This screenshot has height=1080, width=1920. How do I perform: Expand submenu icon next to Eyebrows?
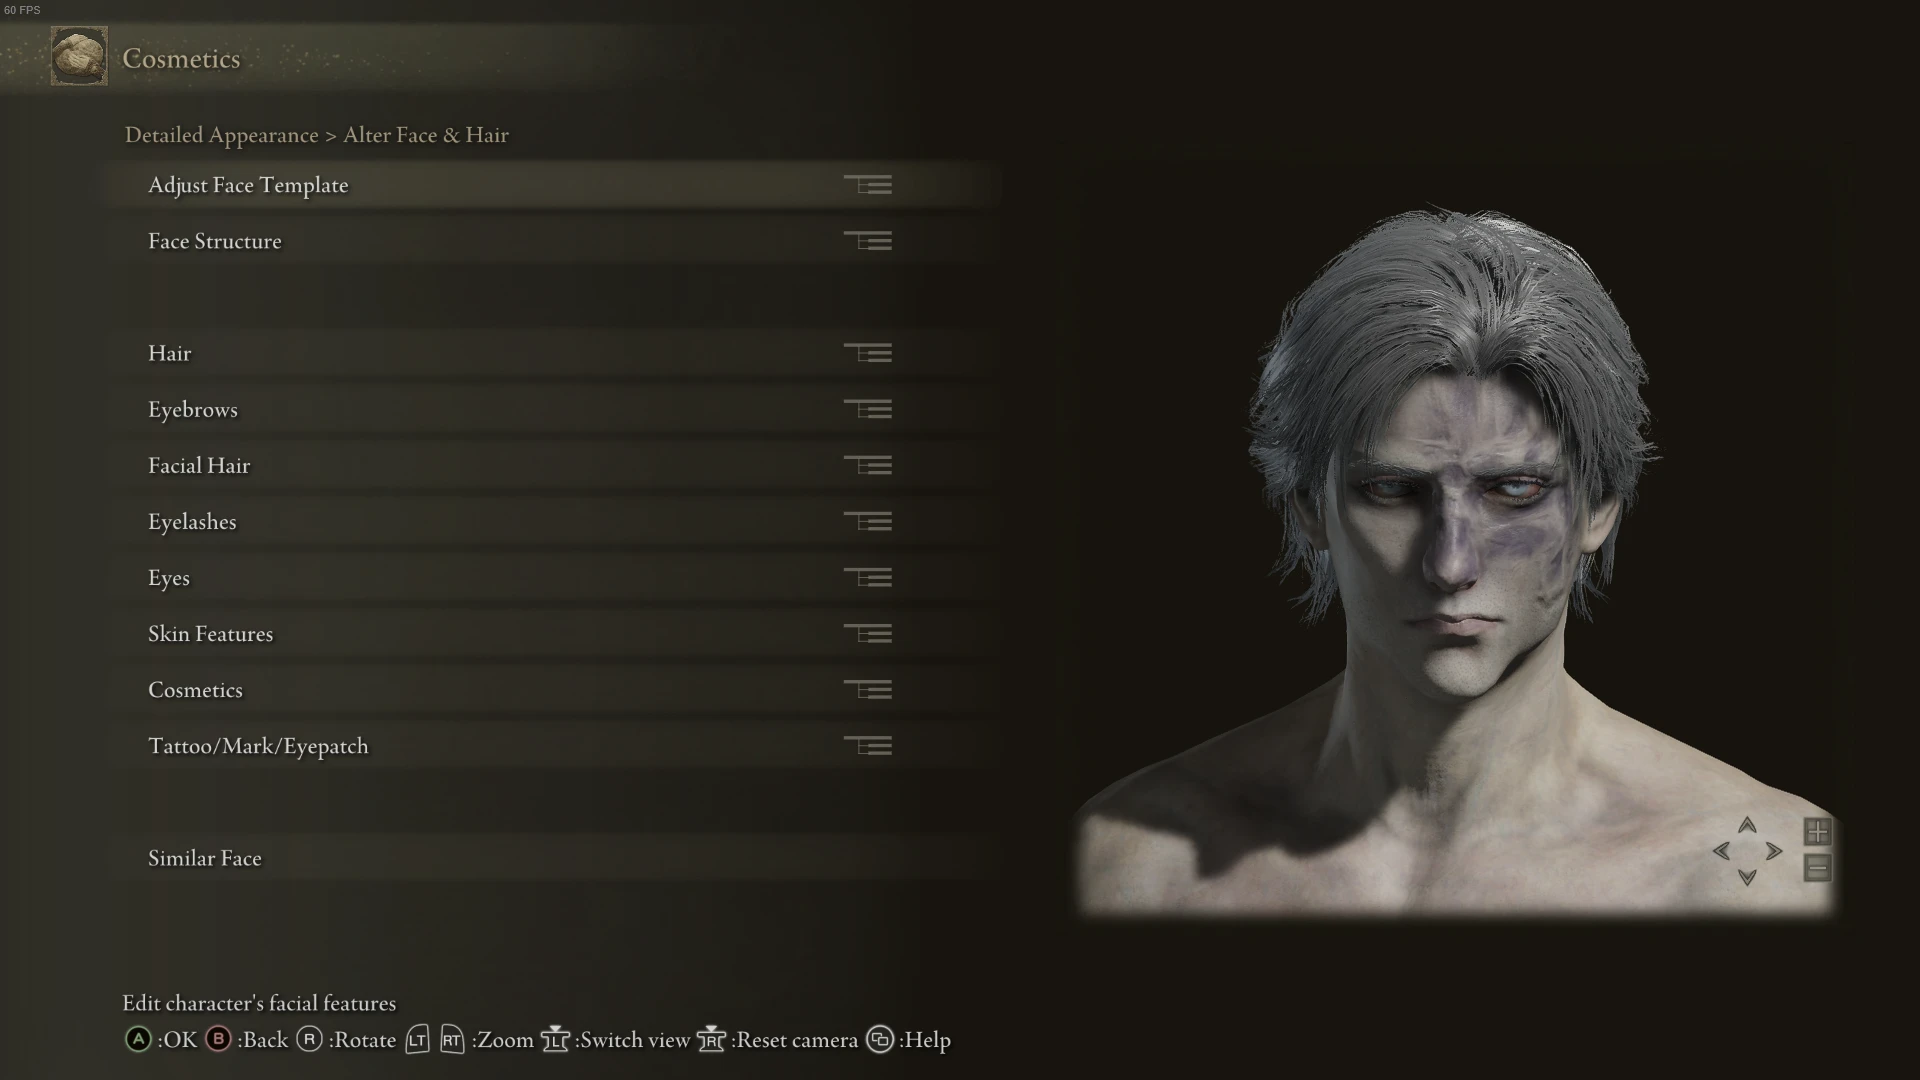click(868, 409)
